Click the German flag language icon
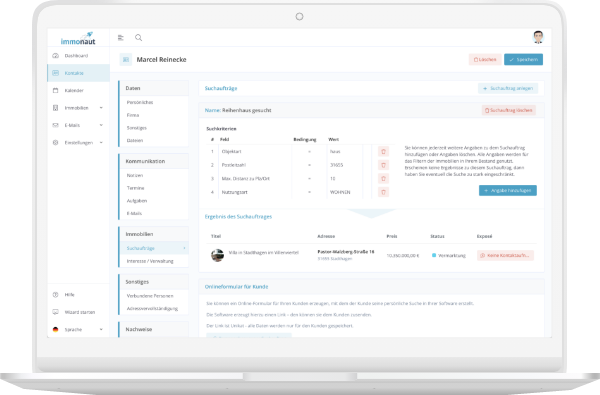The width and height of the screenshot is (600, 395). pos(55,329)
